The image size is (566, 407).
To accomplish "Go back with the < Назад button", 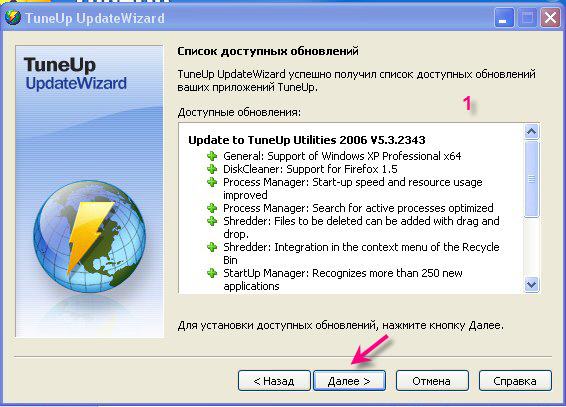I will tap(274, 381).
